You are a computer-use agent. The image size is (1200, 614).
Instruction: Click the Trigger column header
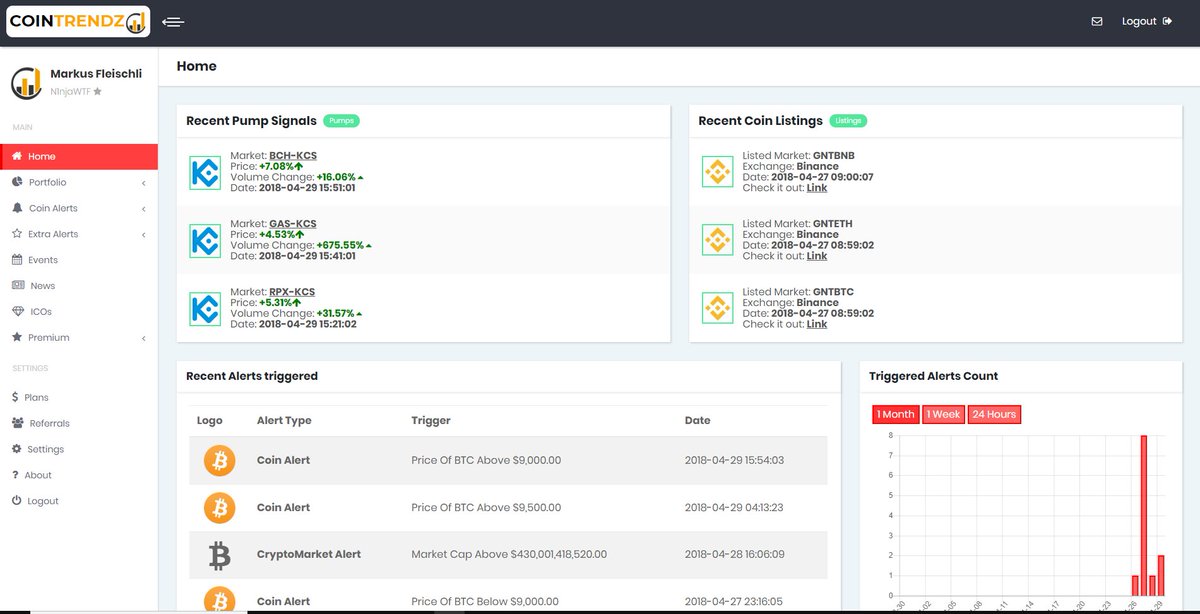coord(431,421)
